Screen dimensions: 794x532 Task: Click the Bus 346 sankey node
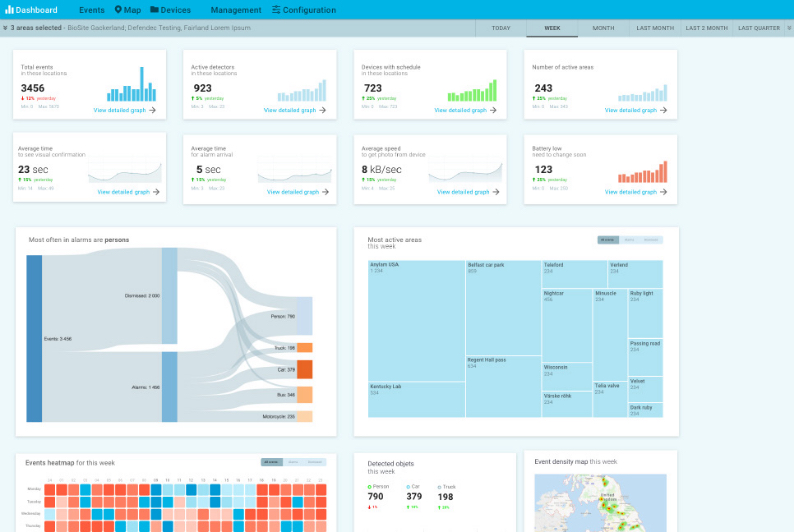pyautogui.click(x=304, y=395)
